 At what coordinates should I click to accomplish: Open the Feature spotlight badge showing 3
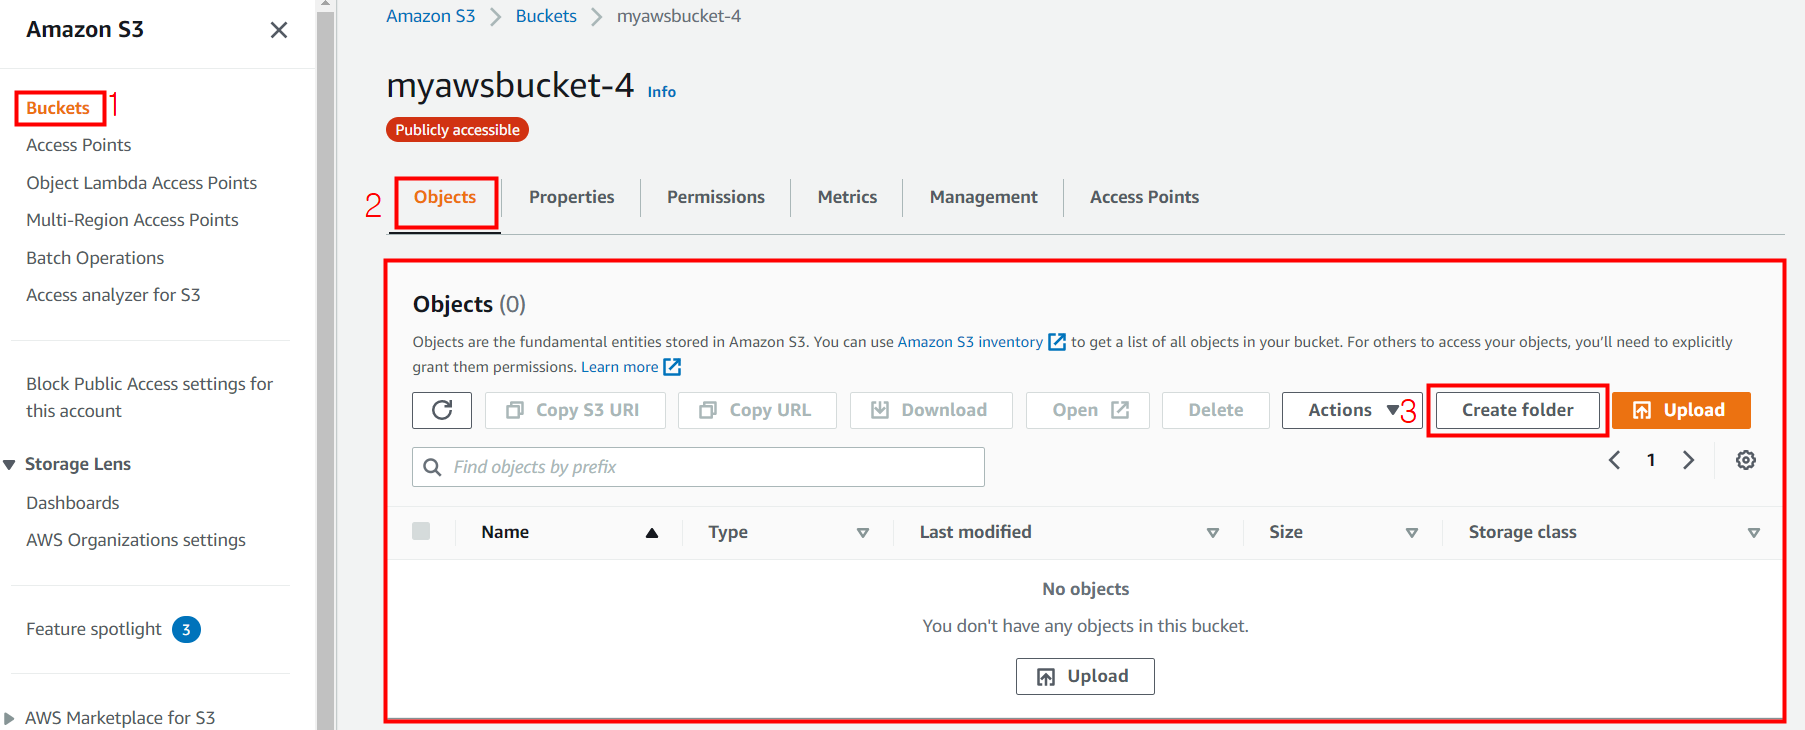pos(186,629)
